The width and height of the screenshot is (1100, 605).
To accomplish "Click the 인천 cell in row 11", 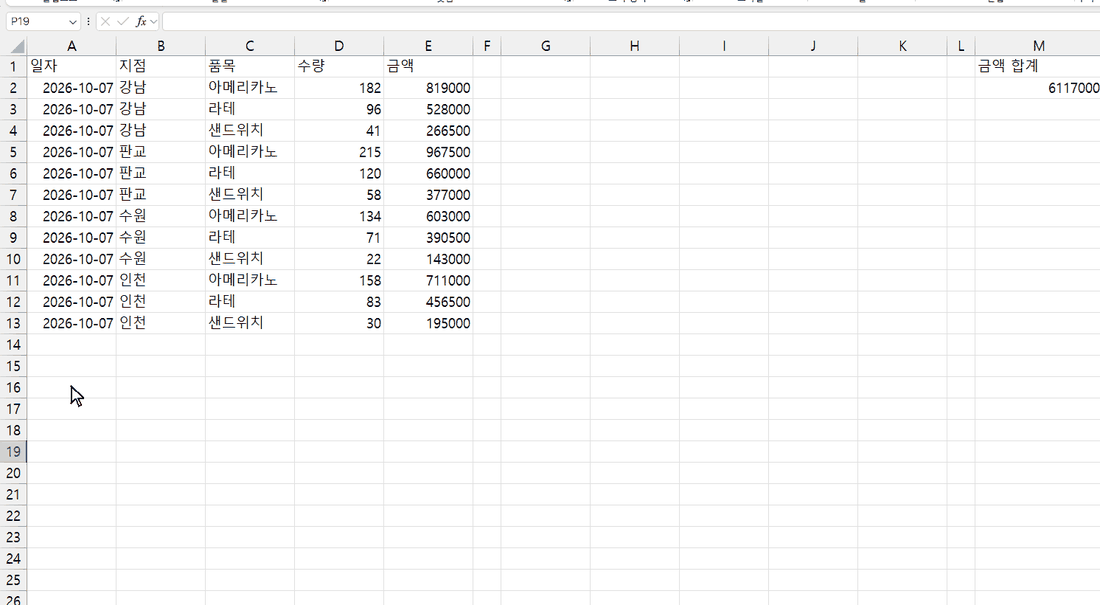I will pos(161,281).
